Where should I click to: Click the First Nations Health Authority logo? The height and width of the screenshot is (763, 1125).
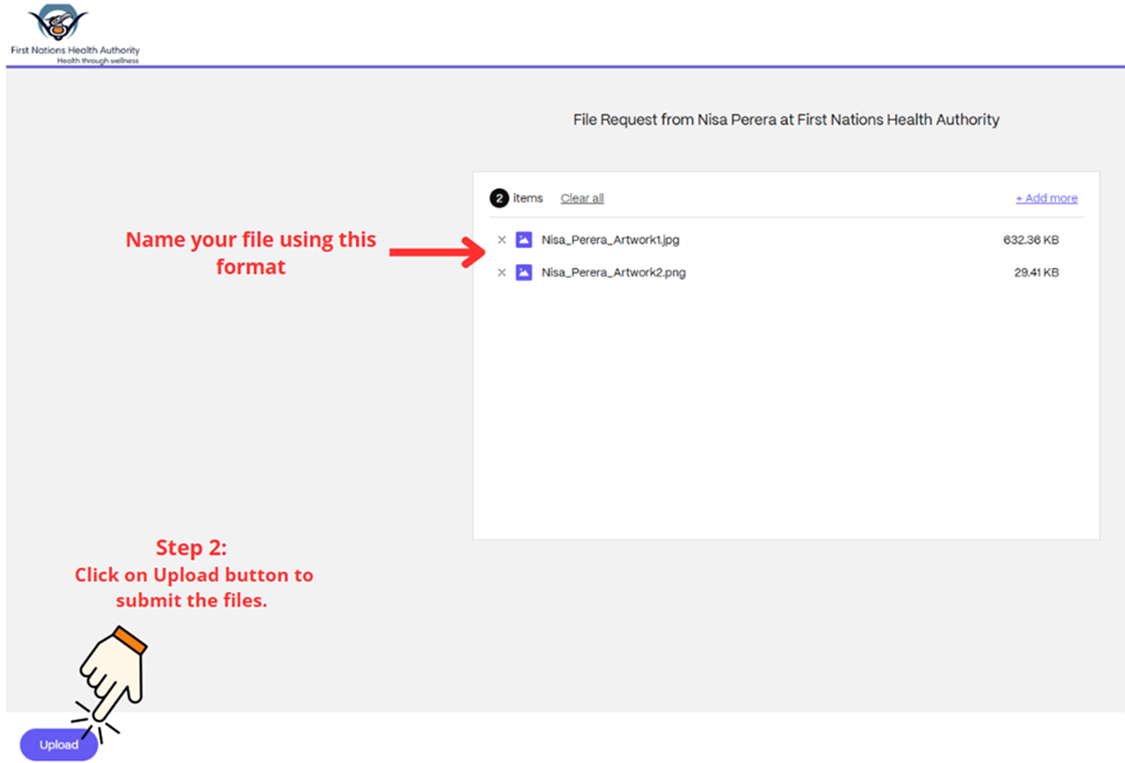[x=58, y=24]
